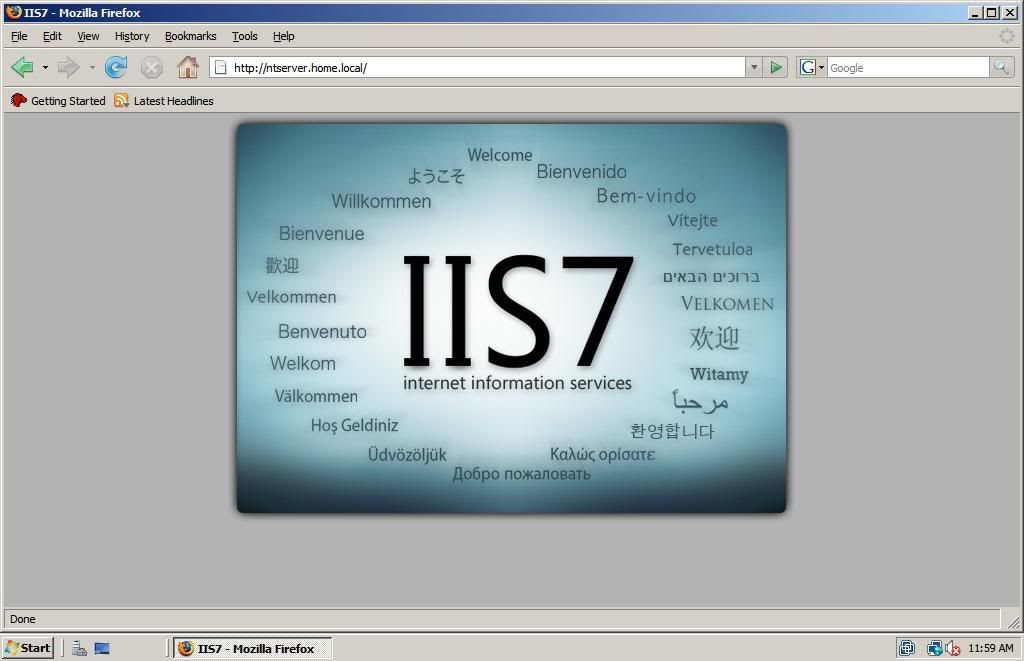This screenshot has height=661, width=1024.
Task: Click the 11:59 AM clock
Action: click(991, 648)
